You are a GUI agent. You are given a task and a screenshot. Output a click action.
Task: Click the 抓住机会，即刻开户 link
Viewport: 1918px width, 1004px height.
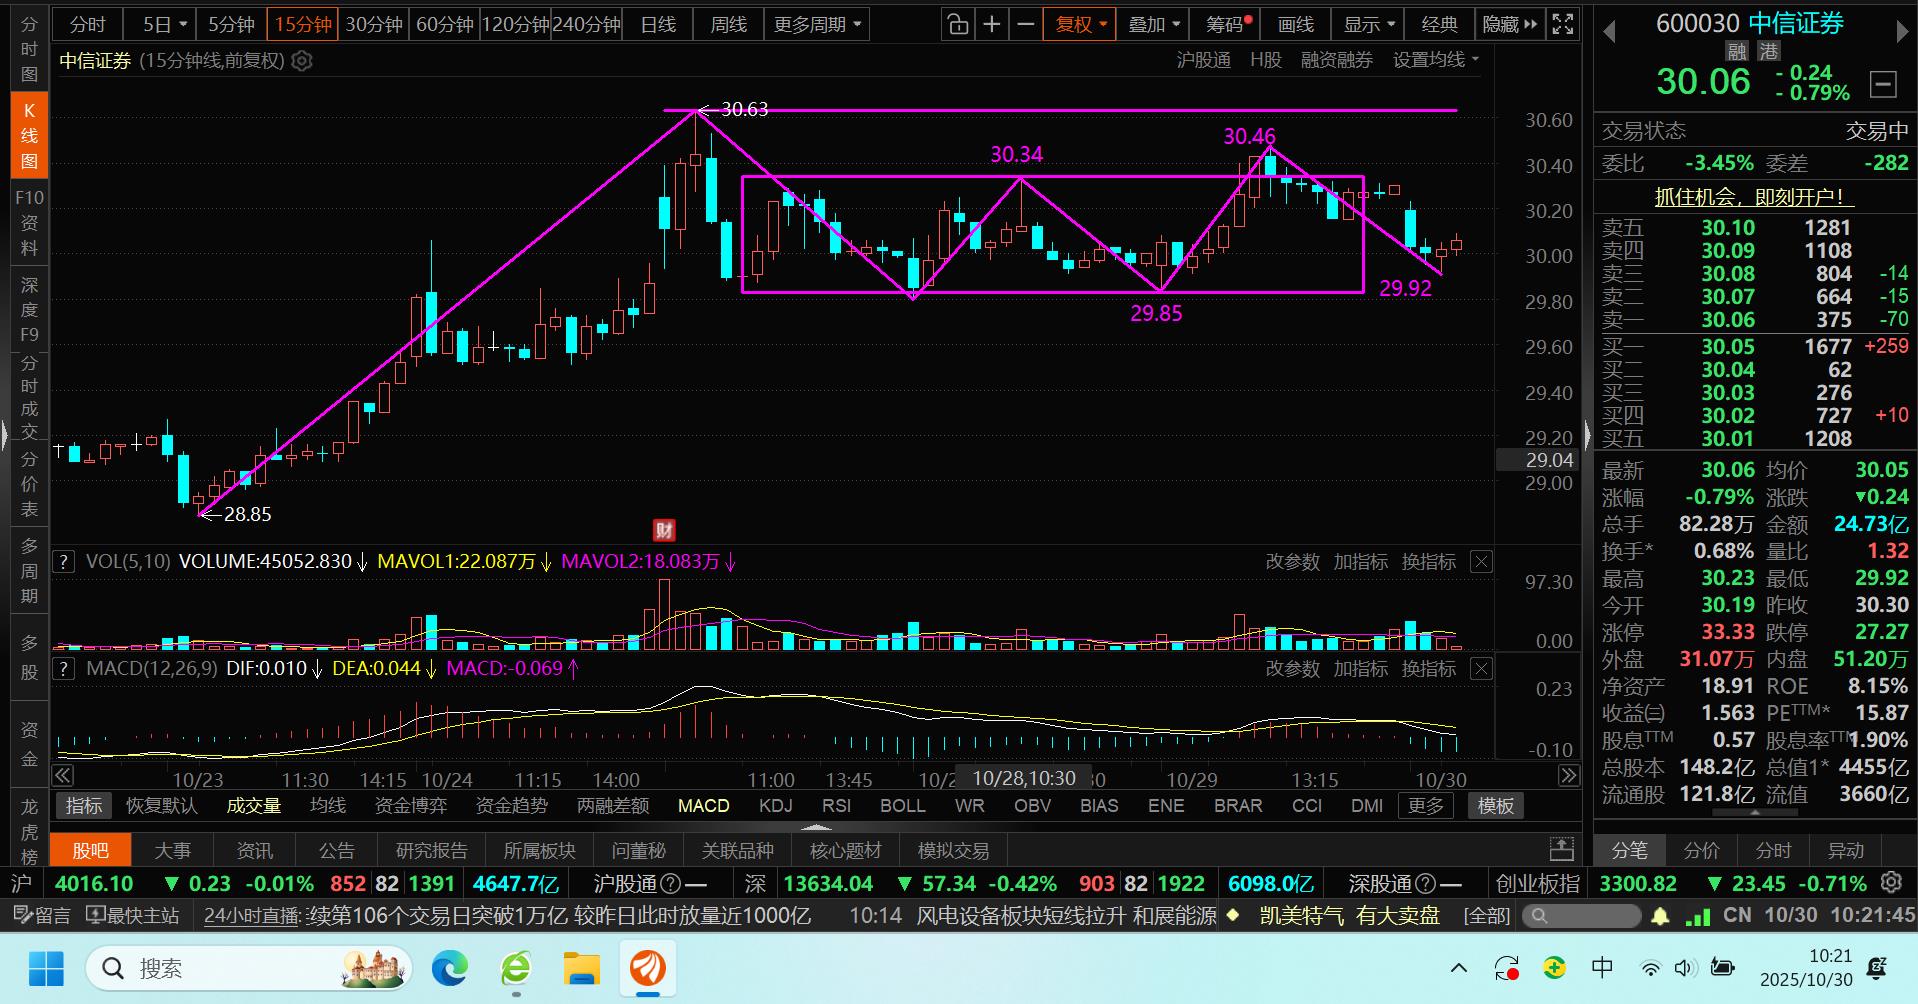[1747, 197]
